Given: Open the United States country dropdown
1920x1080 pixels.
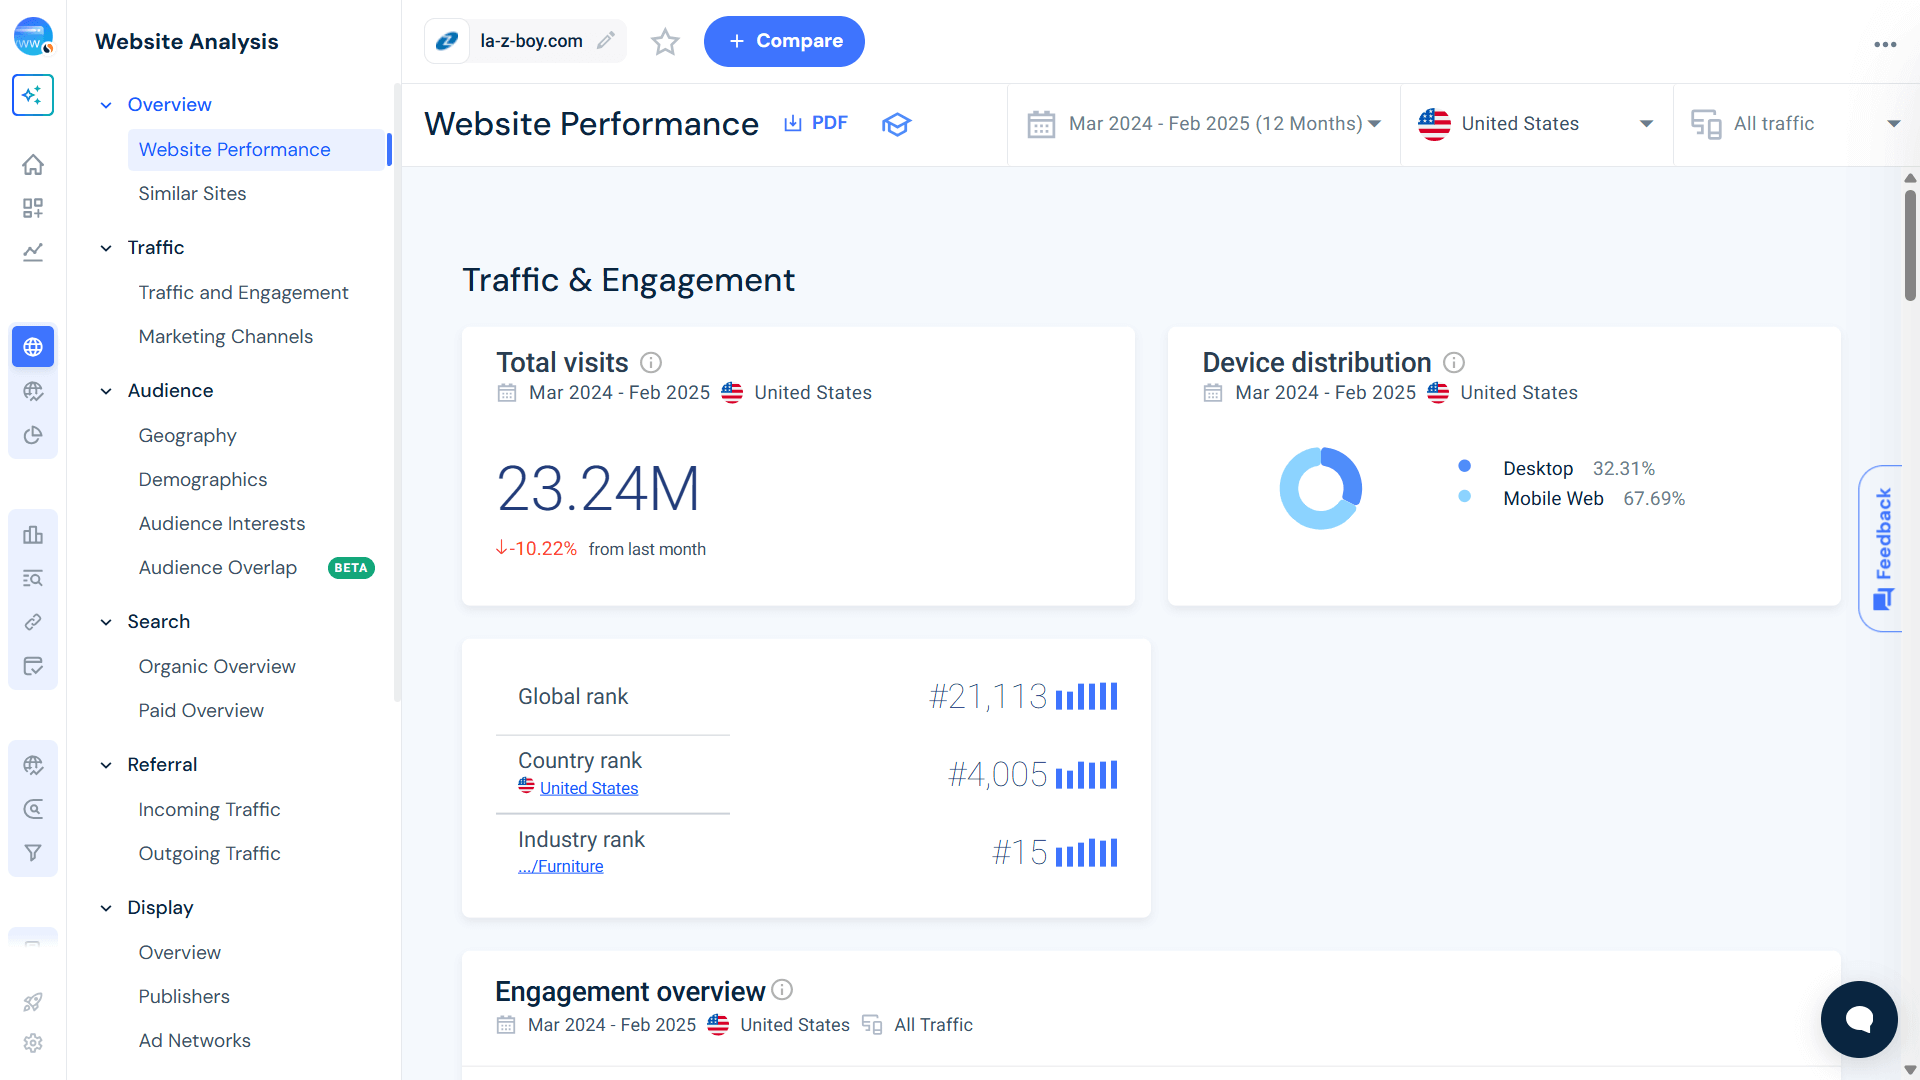Looking at the screenshot, I should [x=1536, y=123].
